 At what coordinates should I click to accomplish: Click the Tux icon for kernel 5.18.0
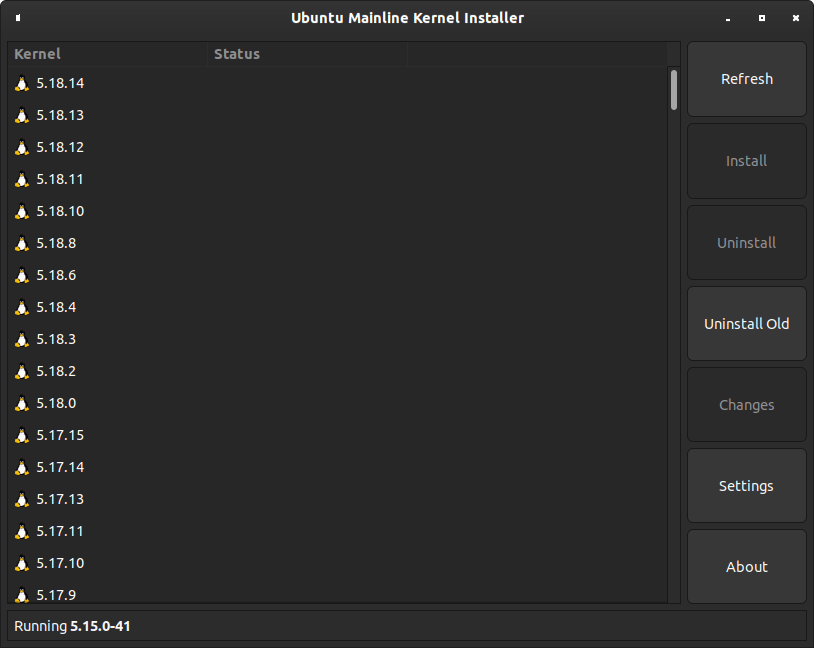click(22, 404)
